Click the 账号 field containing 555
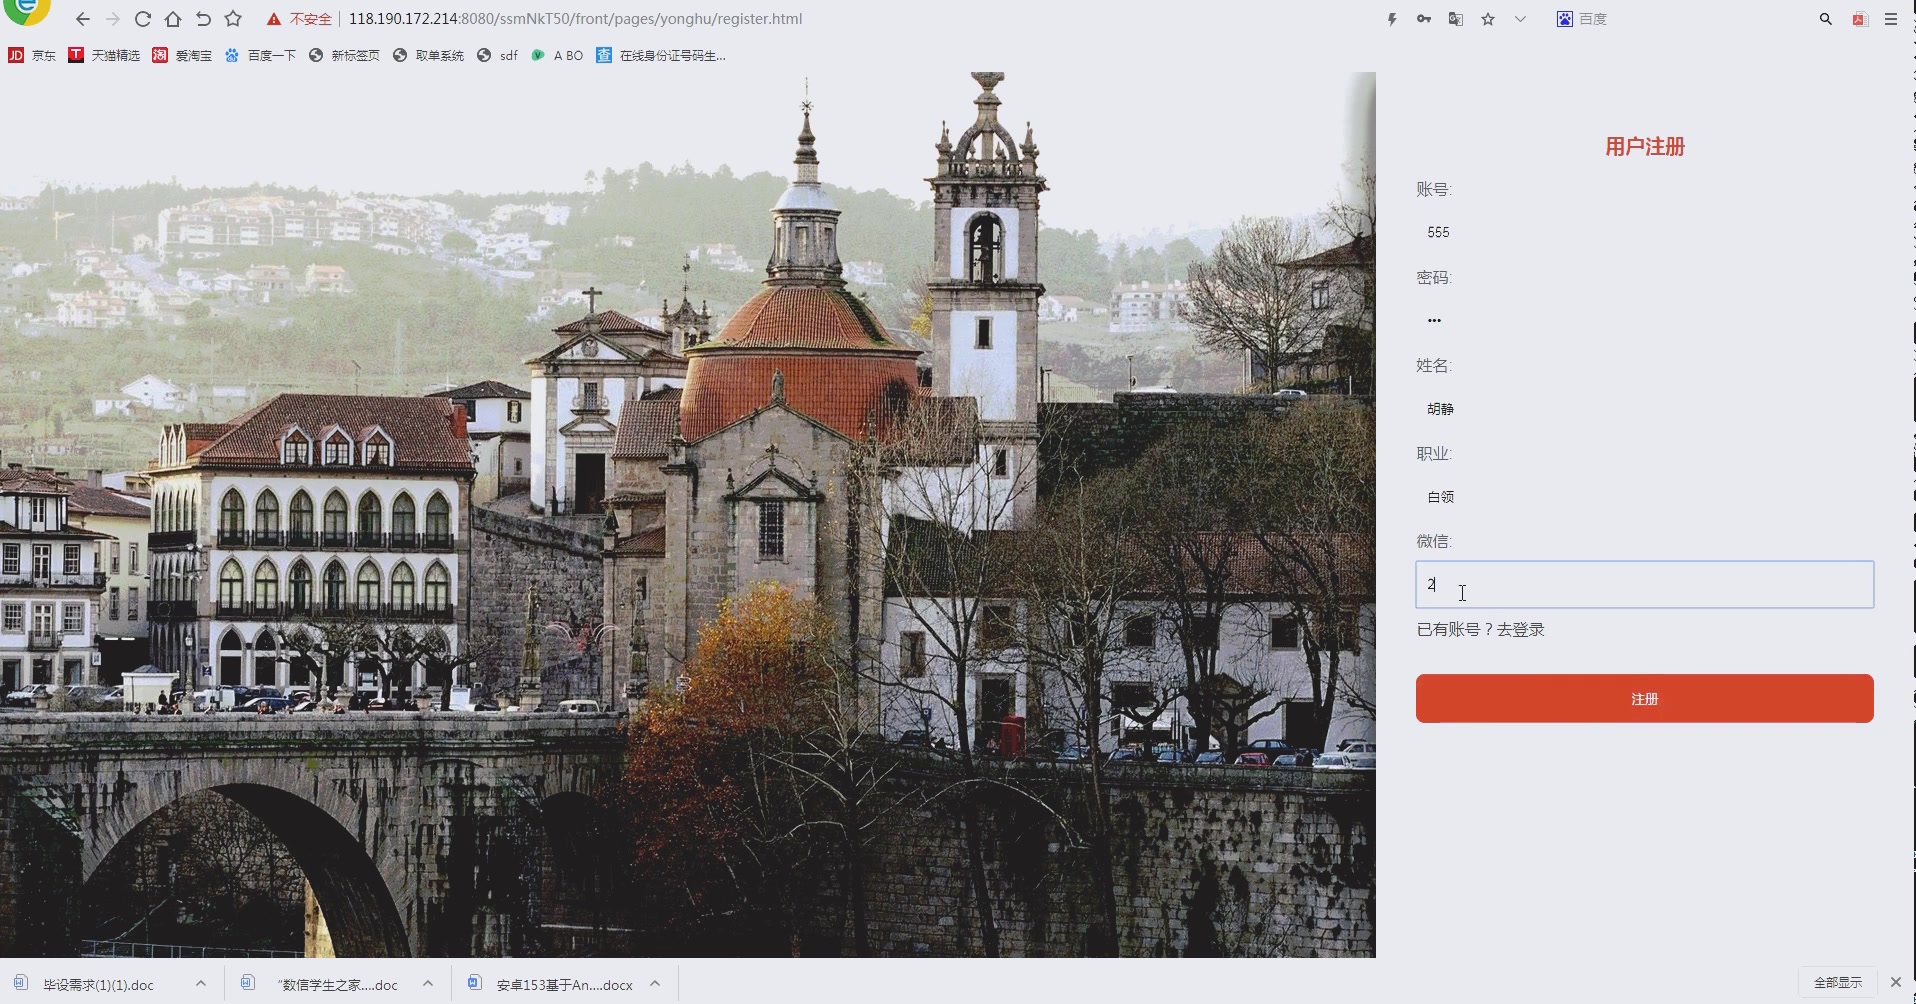 (x=1644, y=232)
